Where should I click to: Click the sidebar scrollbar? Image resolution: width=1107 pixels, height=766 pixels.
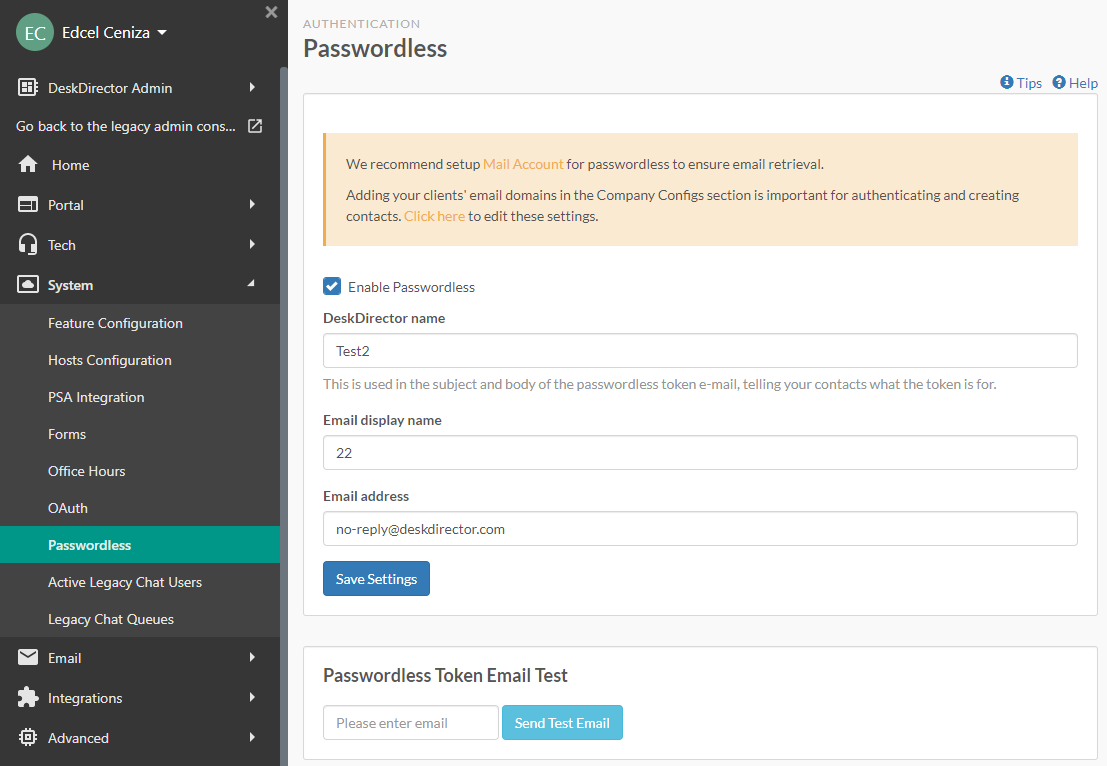(x=284, y=417)
